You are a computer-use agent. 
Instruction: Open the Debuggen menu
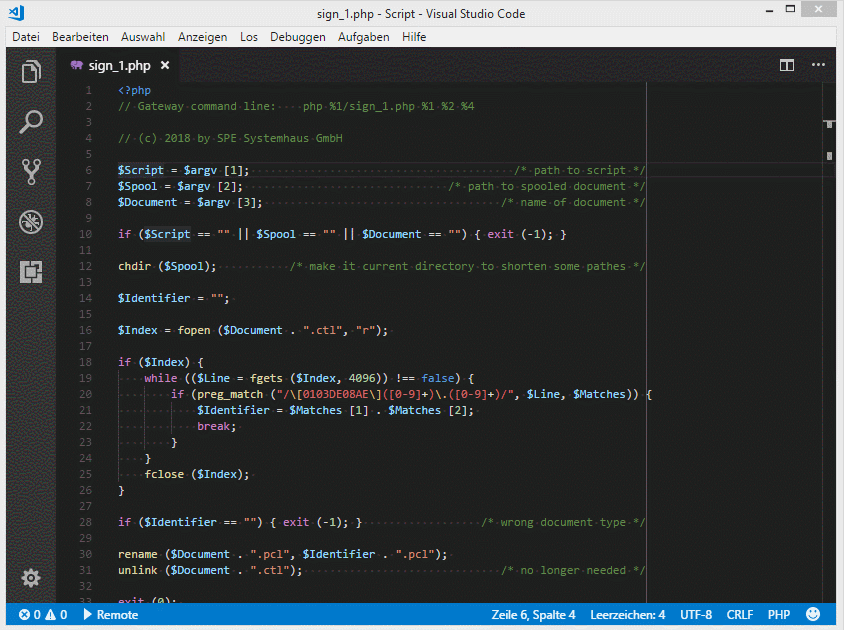pyautogui.click(x=298, y=37)
